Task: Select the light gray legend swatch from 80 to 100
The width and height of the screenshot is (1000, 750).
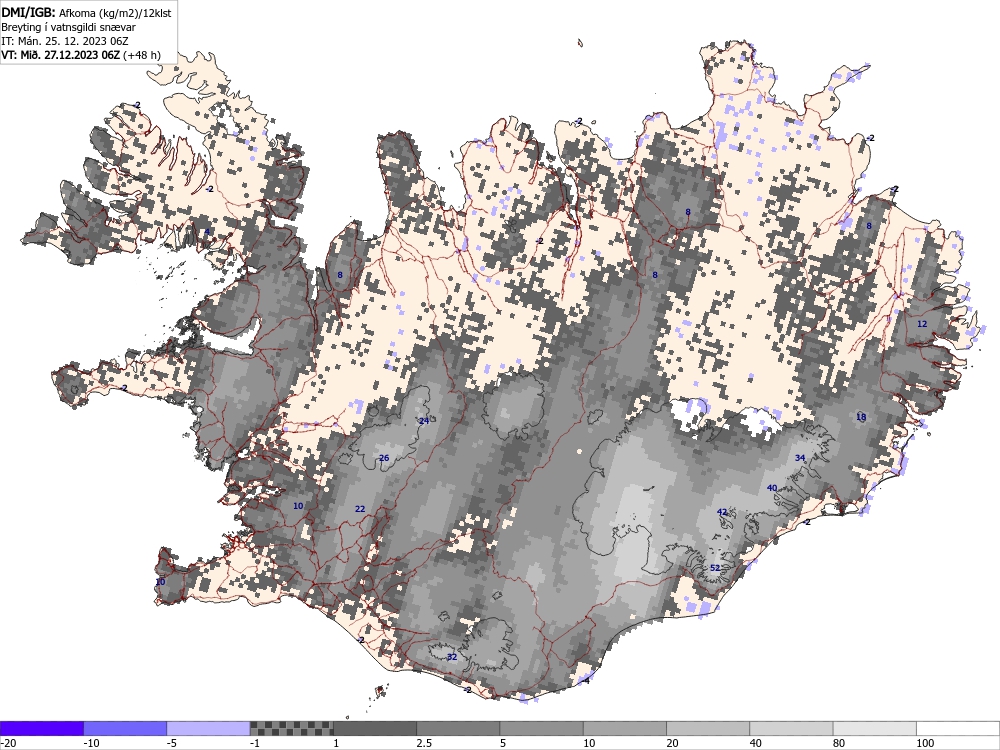Action: [874, 728]
